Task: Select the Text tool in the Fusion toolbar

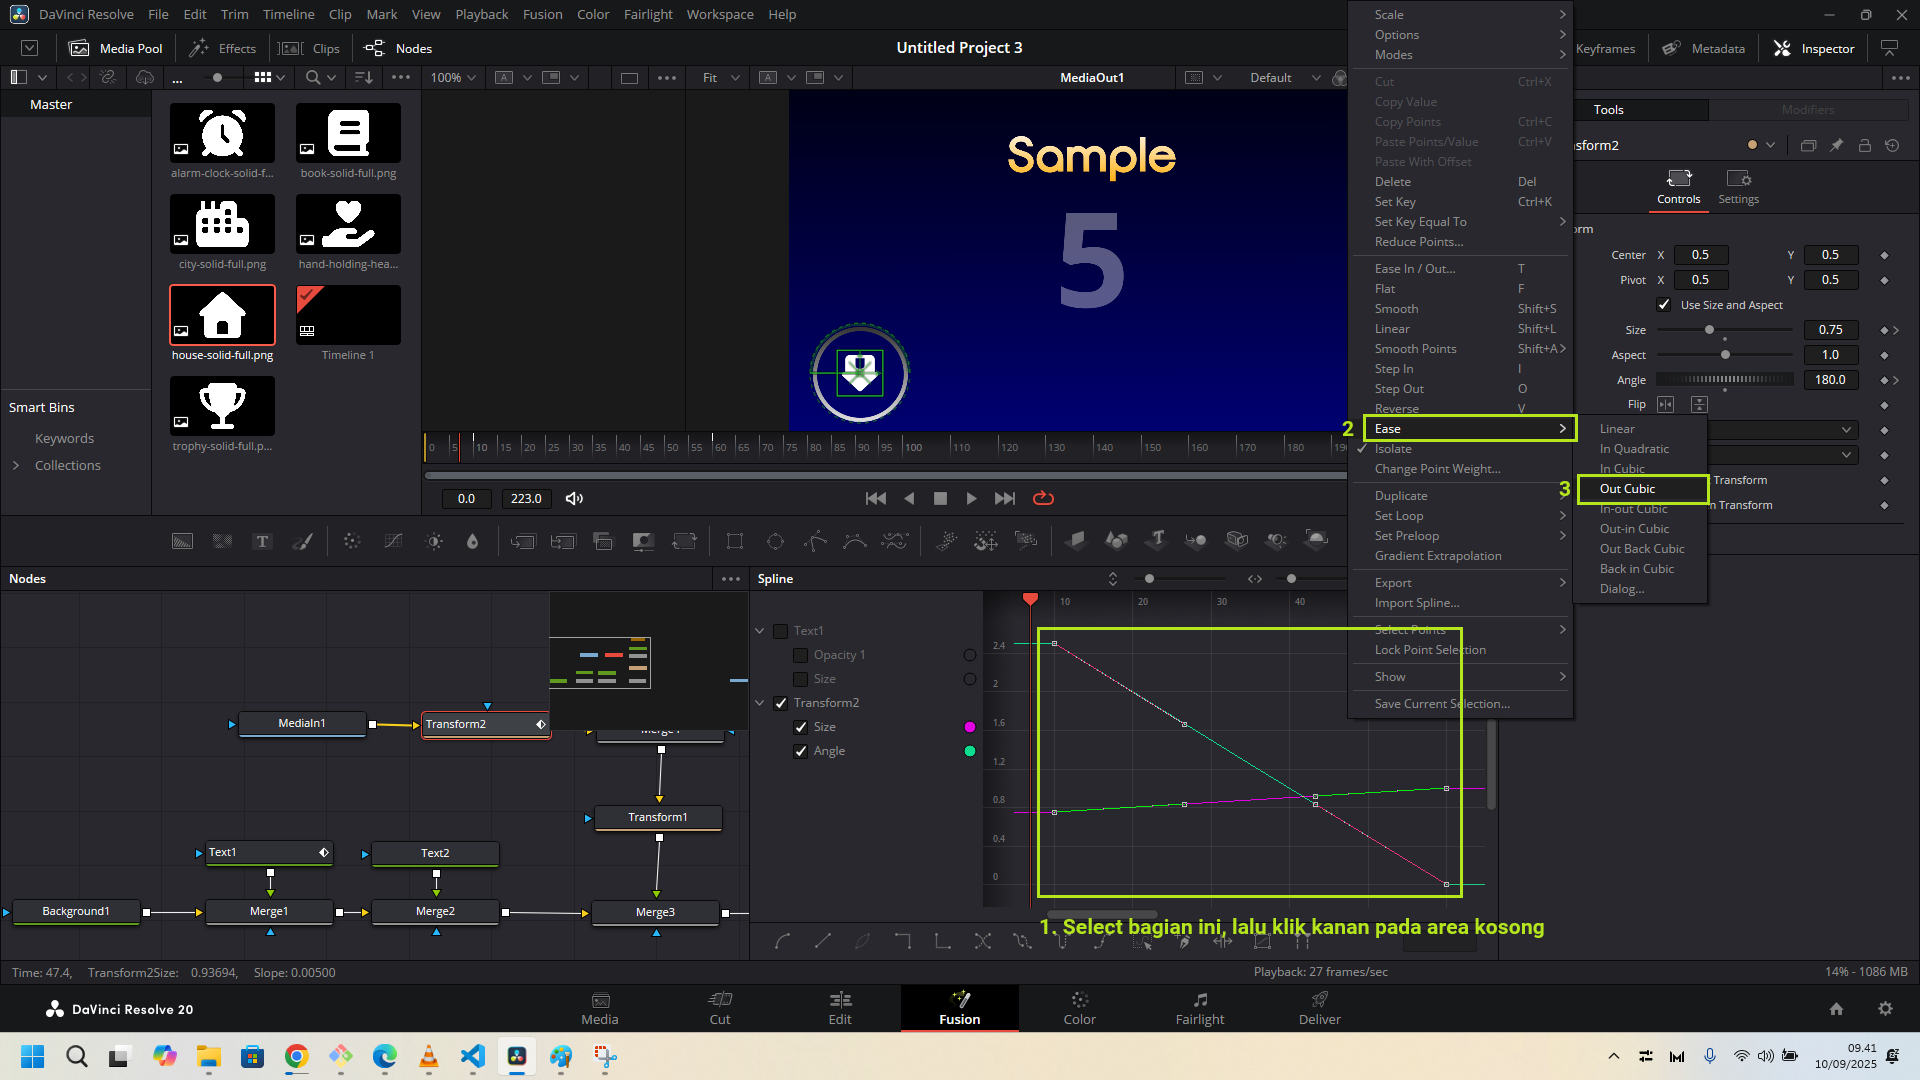Action: pos(262,541)
